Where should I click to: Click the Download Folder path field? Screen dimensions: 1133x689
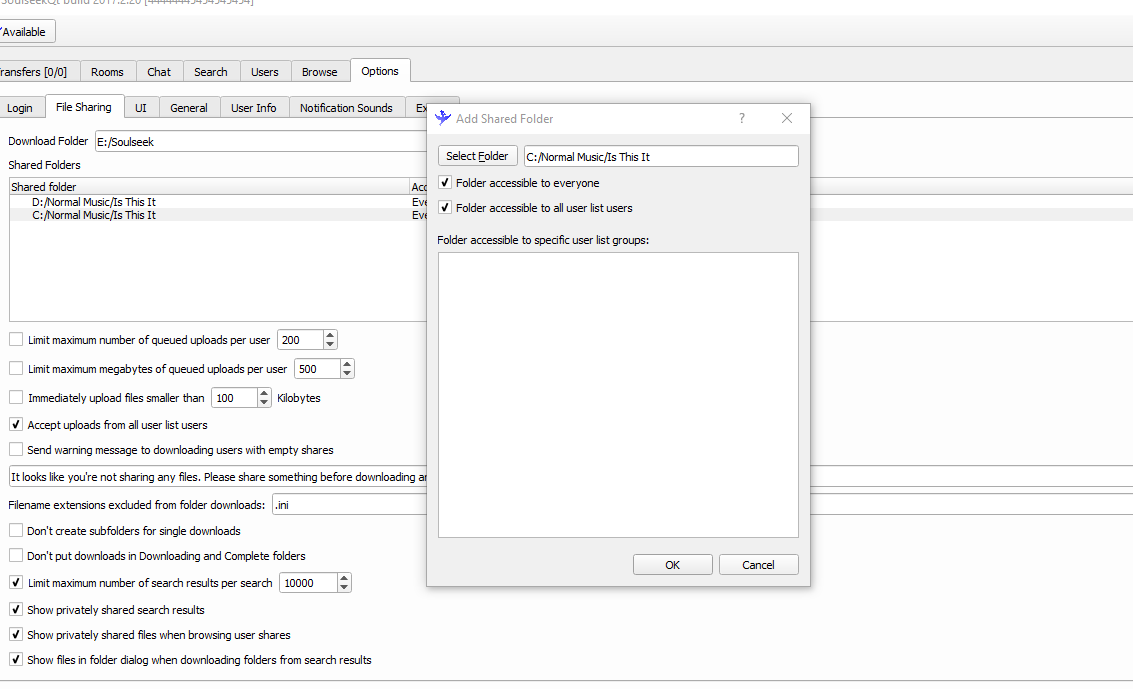[x=261, y=142]
